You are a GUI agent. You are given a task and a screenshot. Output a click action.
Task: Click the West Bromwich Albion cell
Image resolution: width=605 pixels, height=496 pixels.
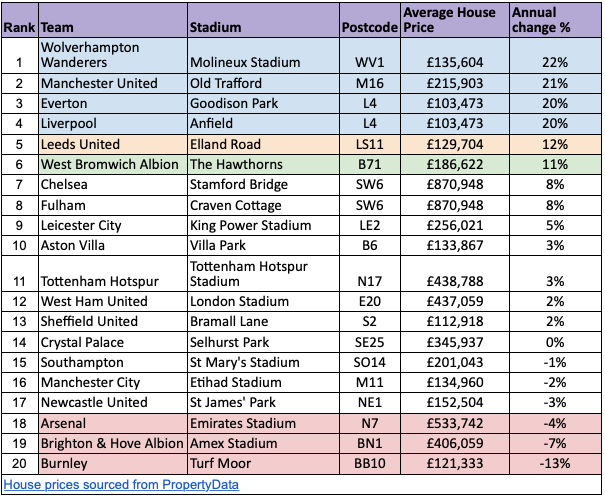click(x=113, y=164)
